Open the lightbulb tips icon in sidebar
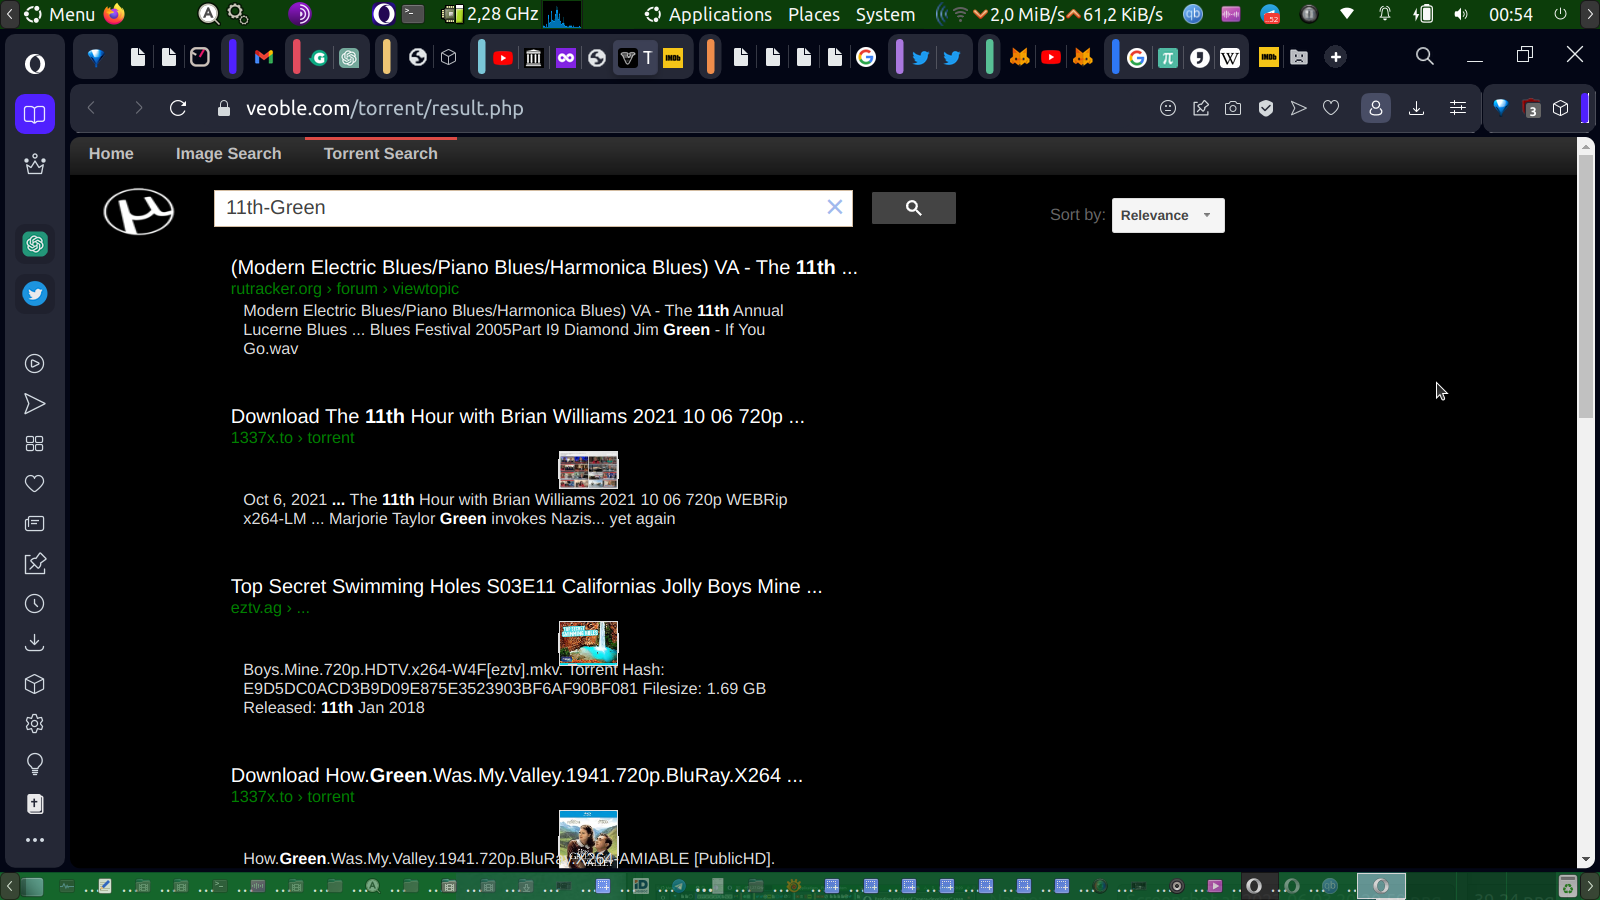 pos(35,764)
